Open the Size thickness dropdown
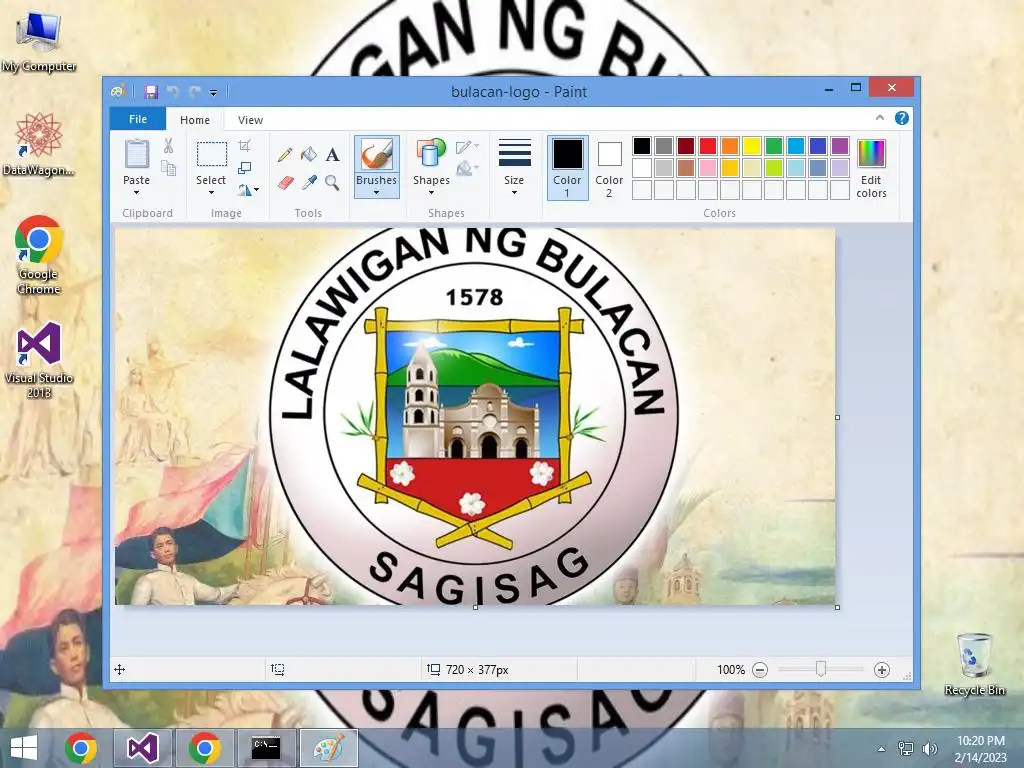 coord(515,167)
